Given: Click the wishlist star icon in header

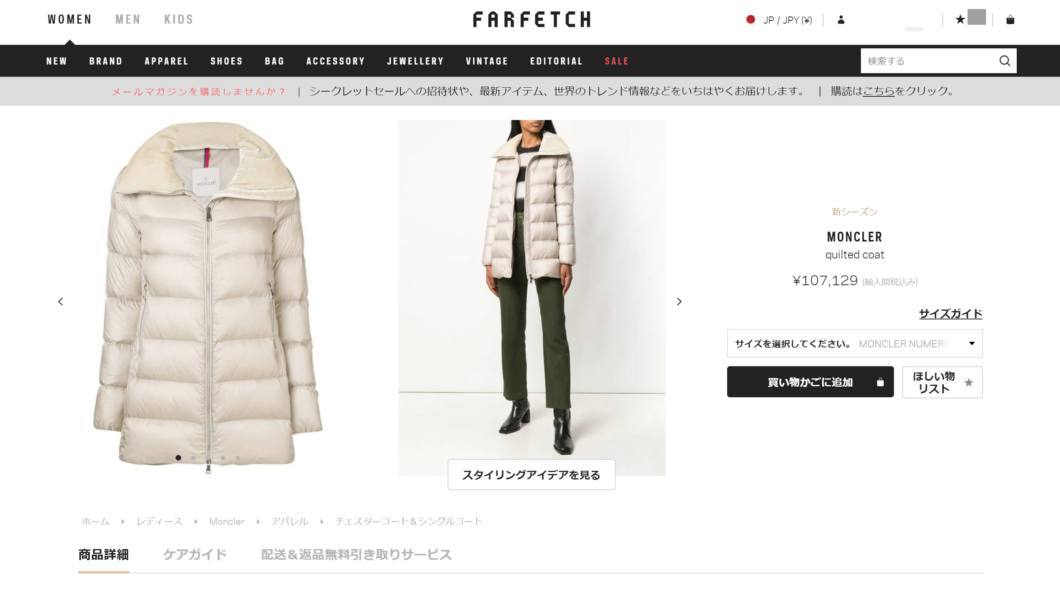Looking at the screenshot, I should (x=960, y=20).
